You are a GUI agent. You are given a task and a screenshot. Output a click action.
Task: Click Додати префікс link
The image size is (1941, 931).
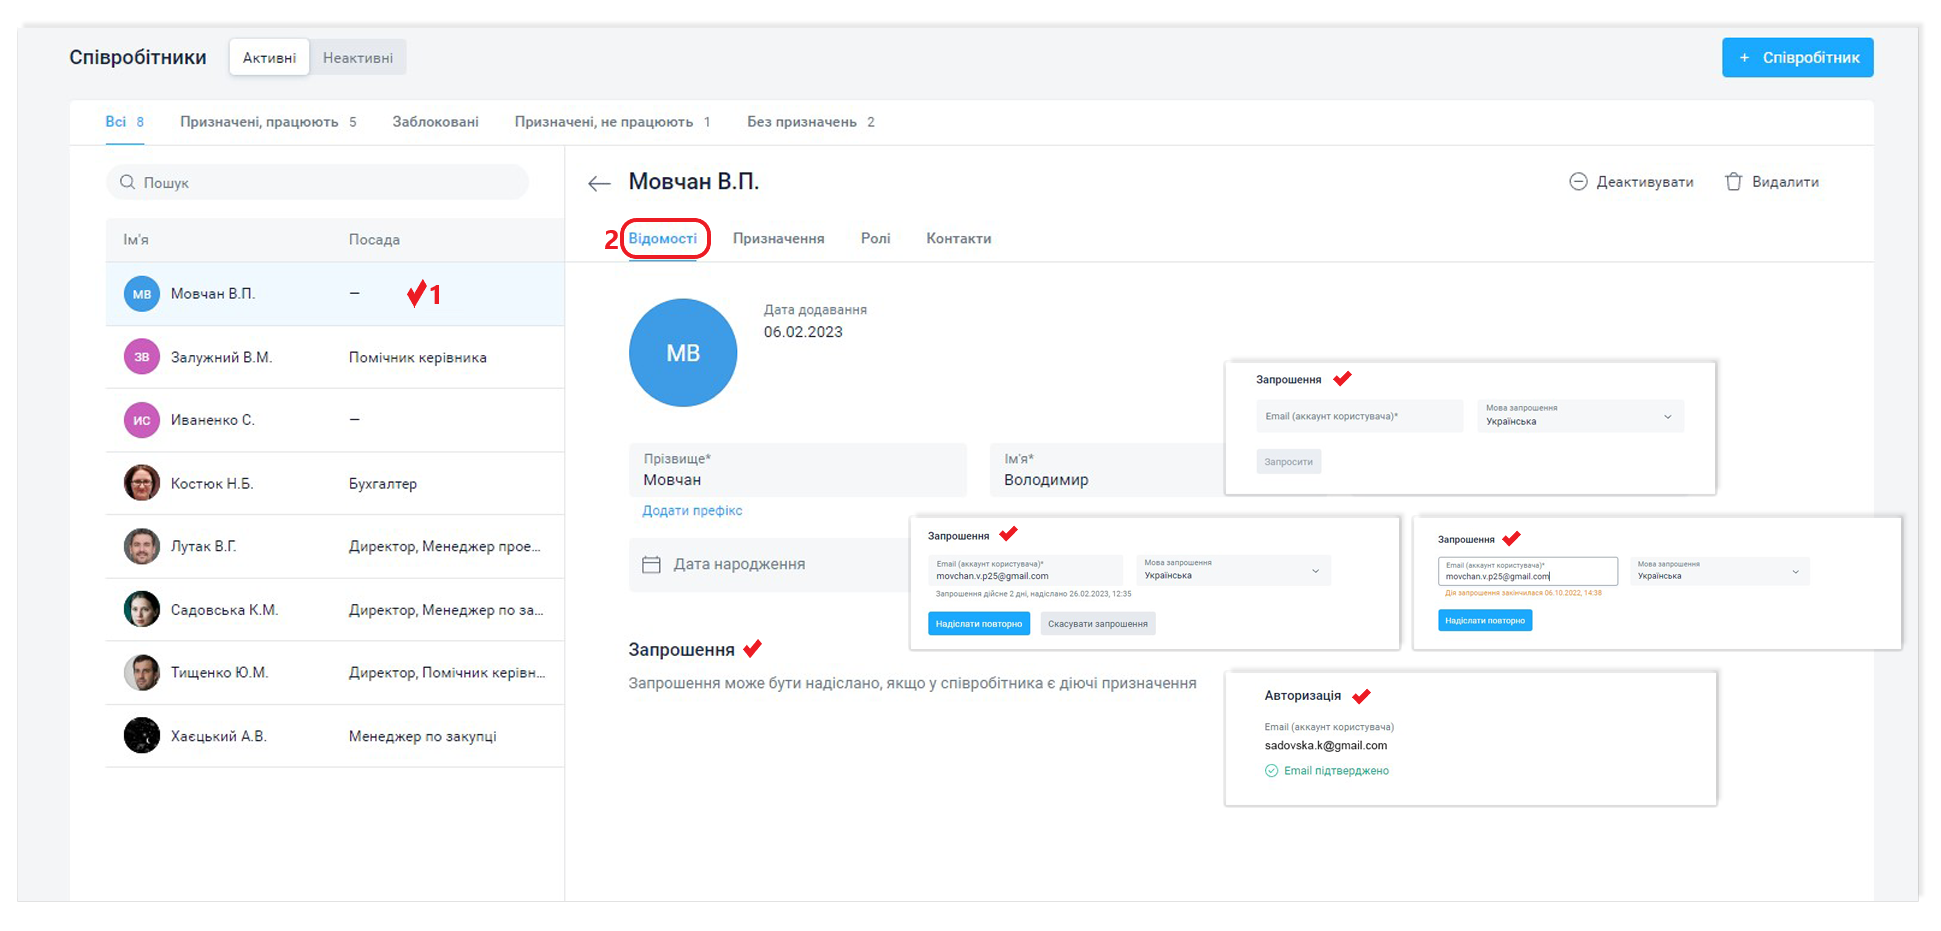[x=692, y=511]
